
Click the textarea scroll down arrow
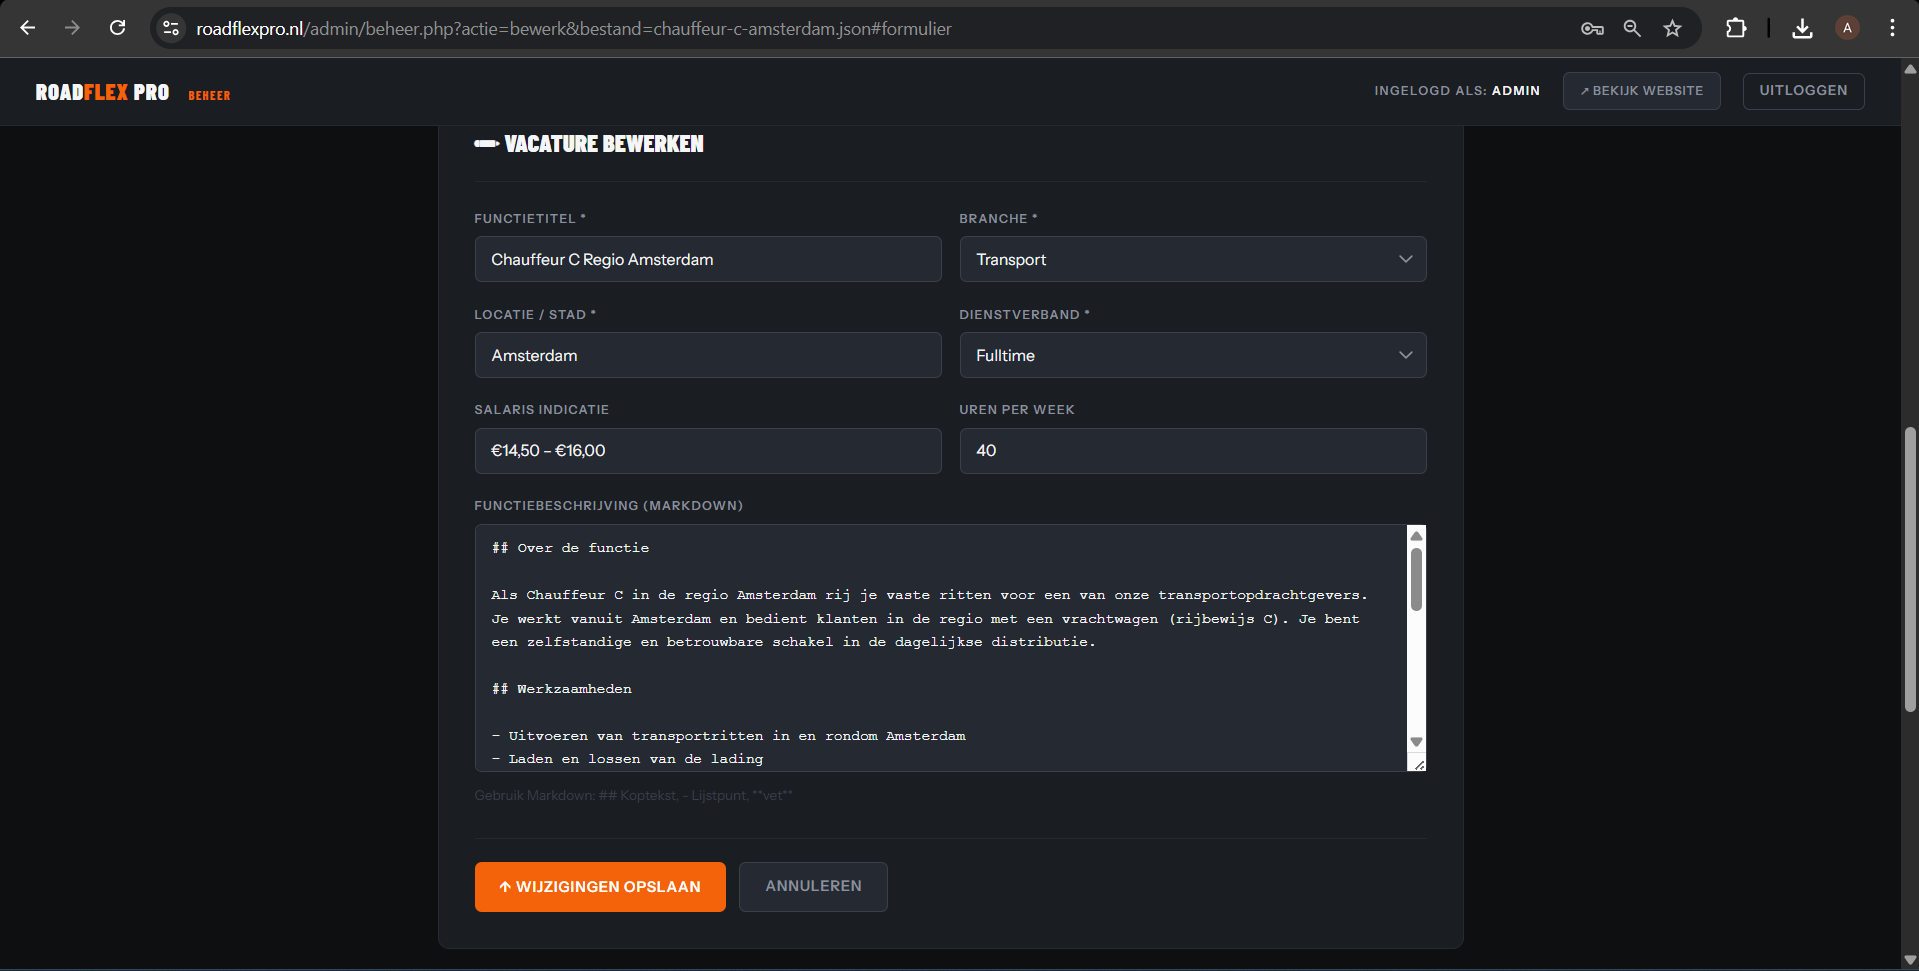[1416, 742]
